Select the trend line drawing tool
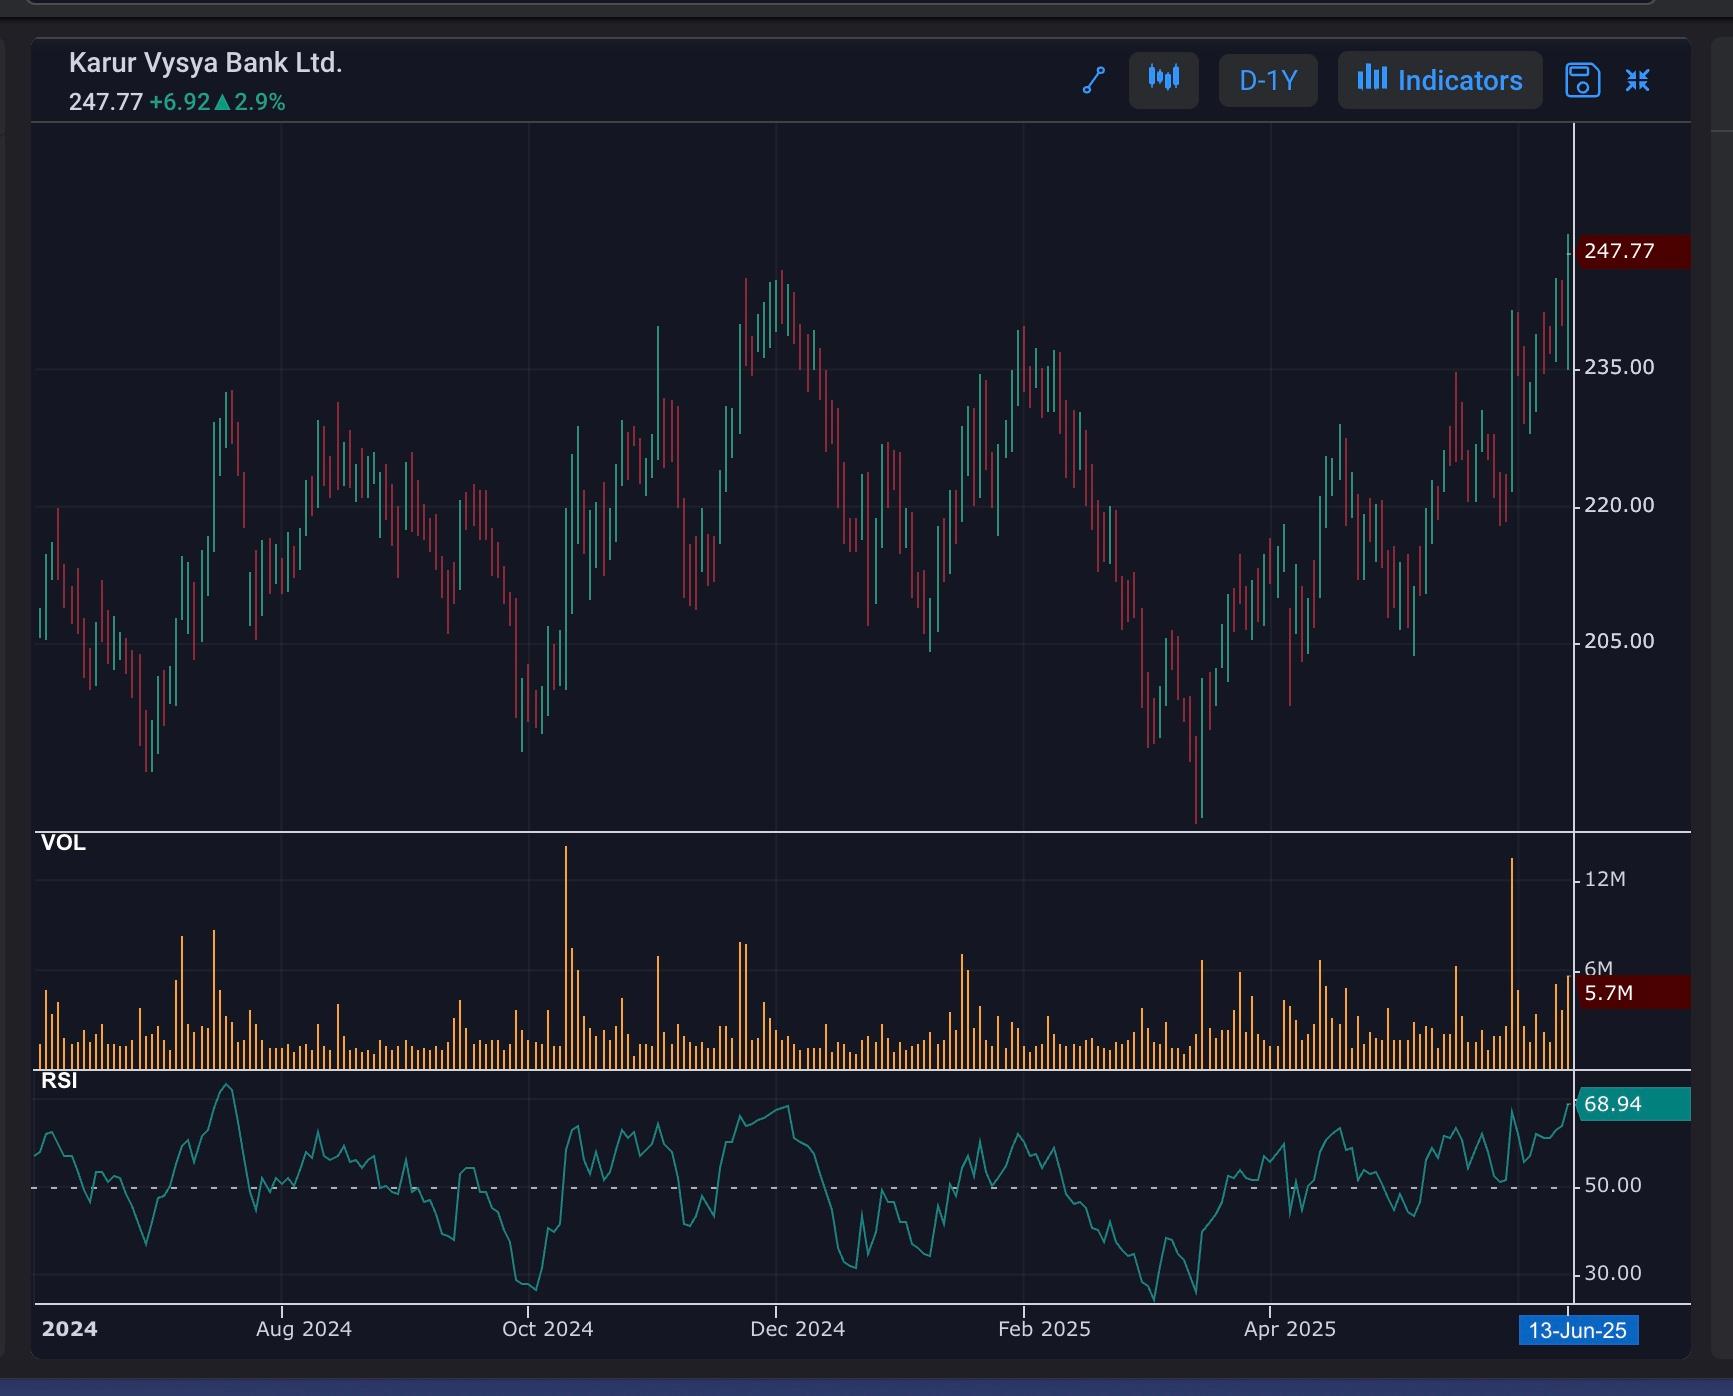The width and height of the screenshot is (1733, 1396). 1094,80
